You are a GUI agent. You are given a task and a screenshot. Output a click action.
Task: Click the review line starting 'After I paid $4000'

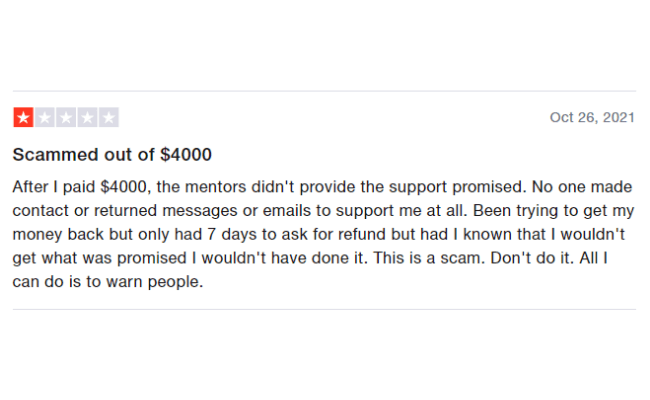(x=322, y=187)
